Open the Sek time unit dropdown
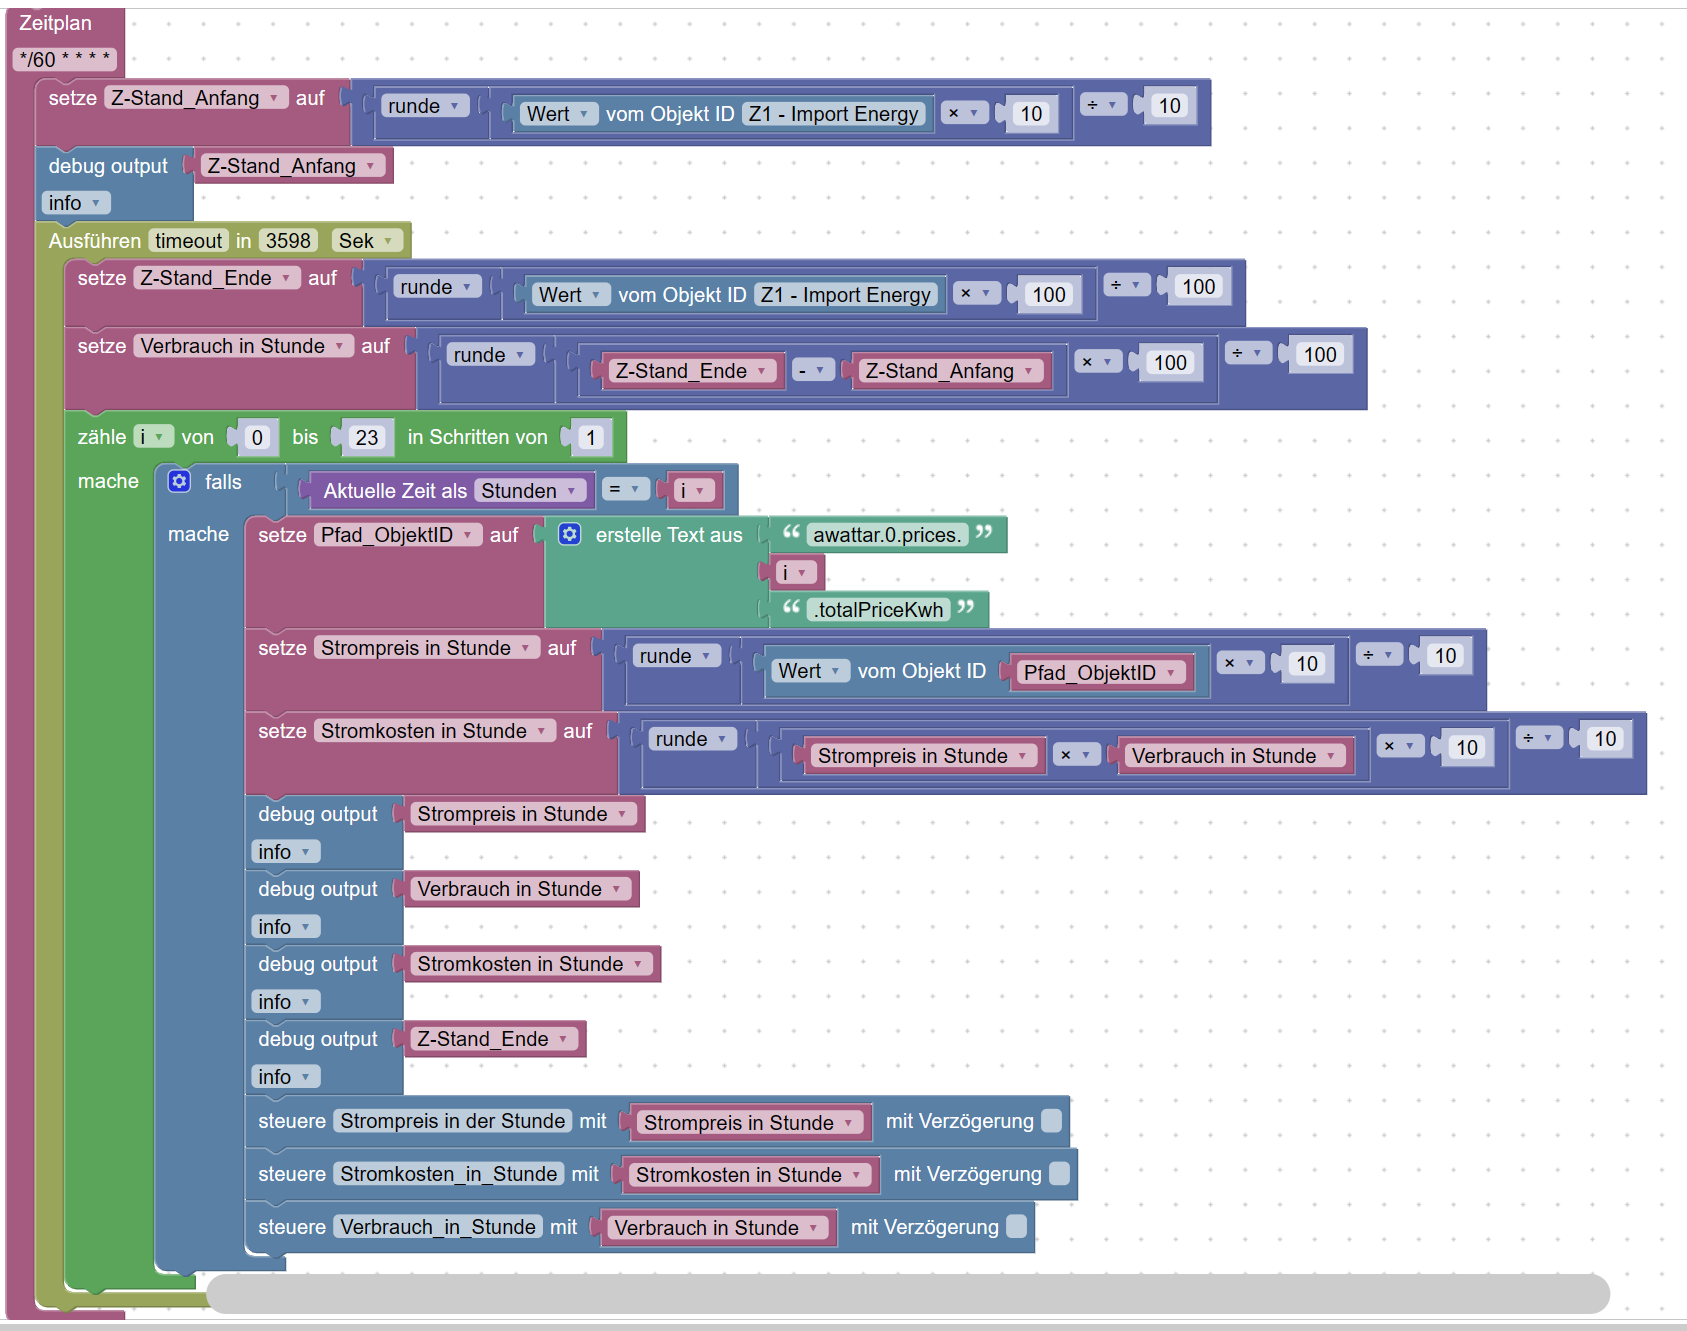Viewport: 1687px width, 1331px height. pyautogui.click(x=368, y=241)
